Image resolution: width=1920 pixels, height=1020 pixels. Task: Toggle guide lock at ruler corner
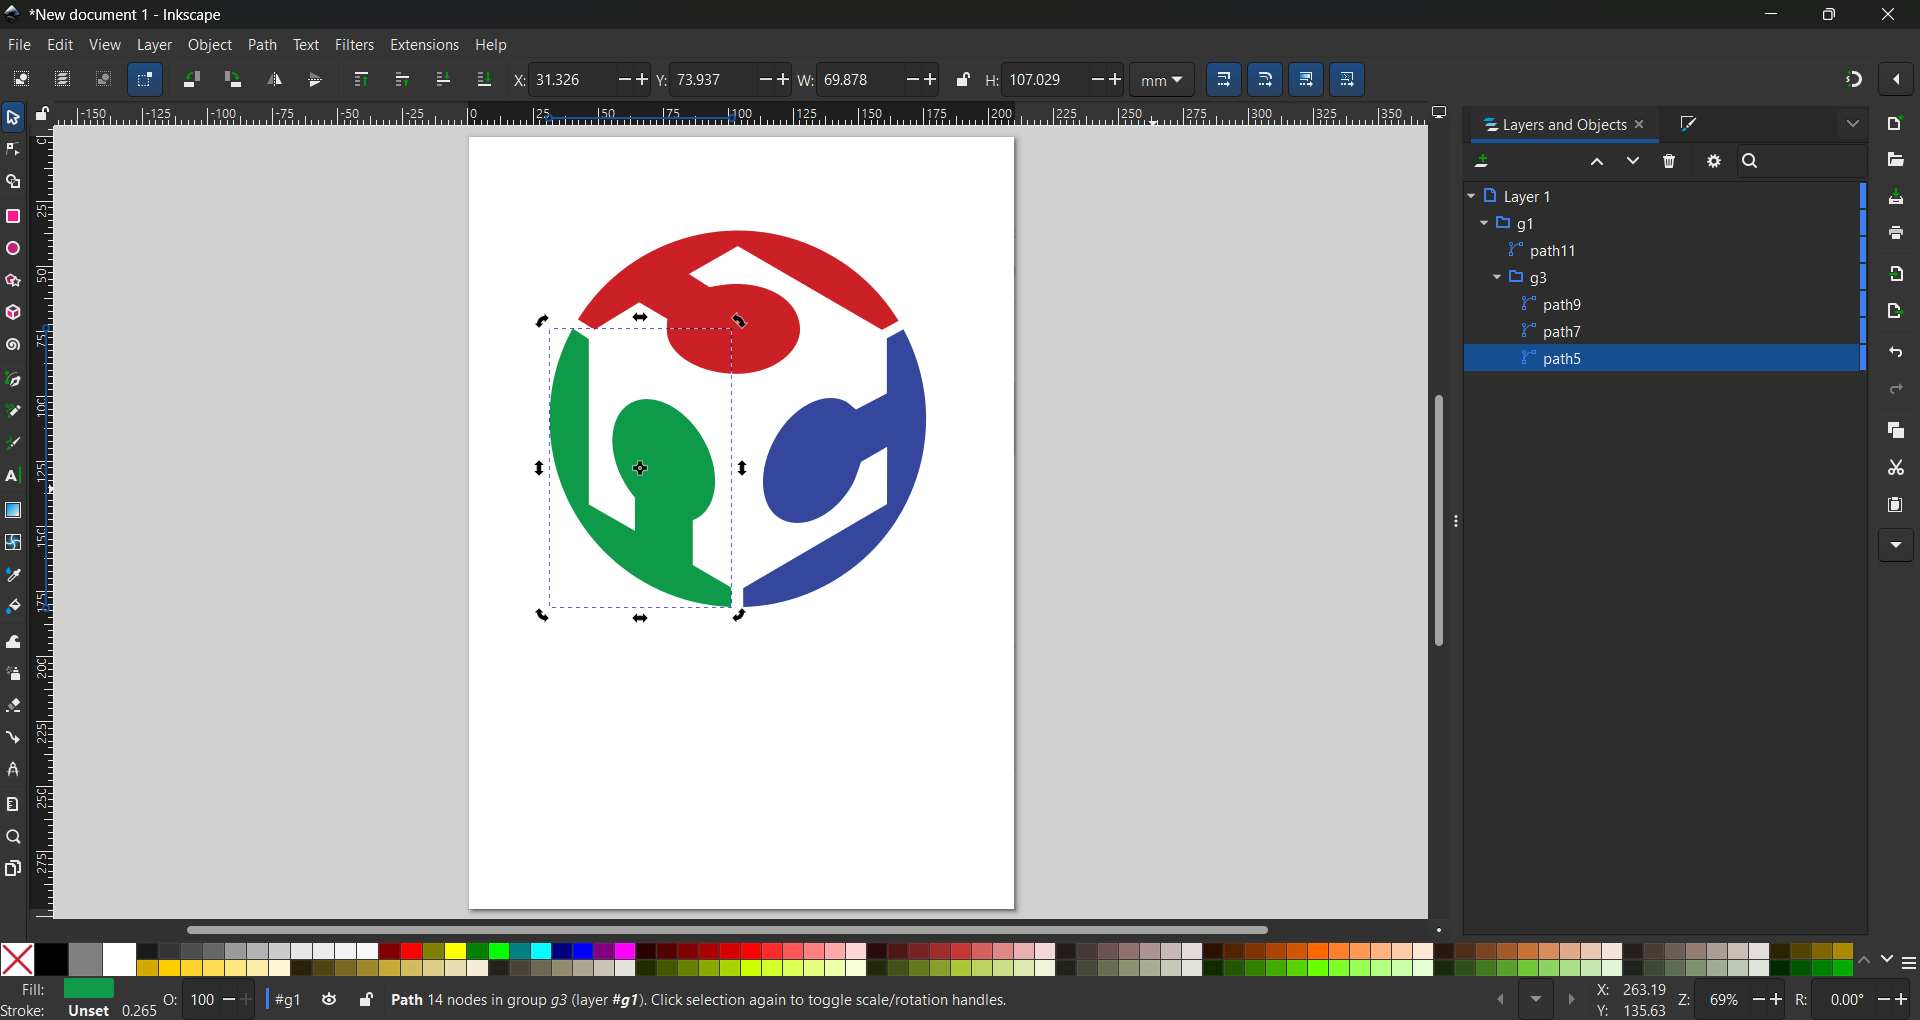point(42,115)
